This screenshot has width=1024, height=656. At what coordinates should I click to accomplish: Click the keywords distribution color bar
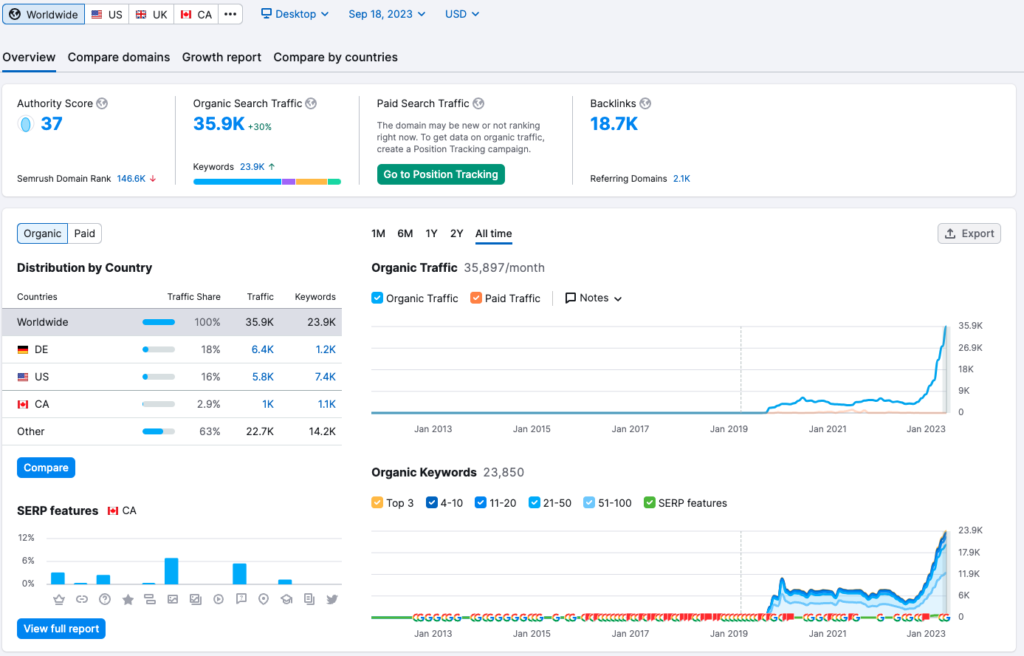(x=266, y=182)
